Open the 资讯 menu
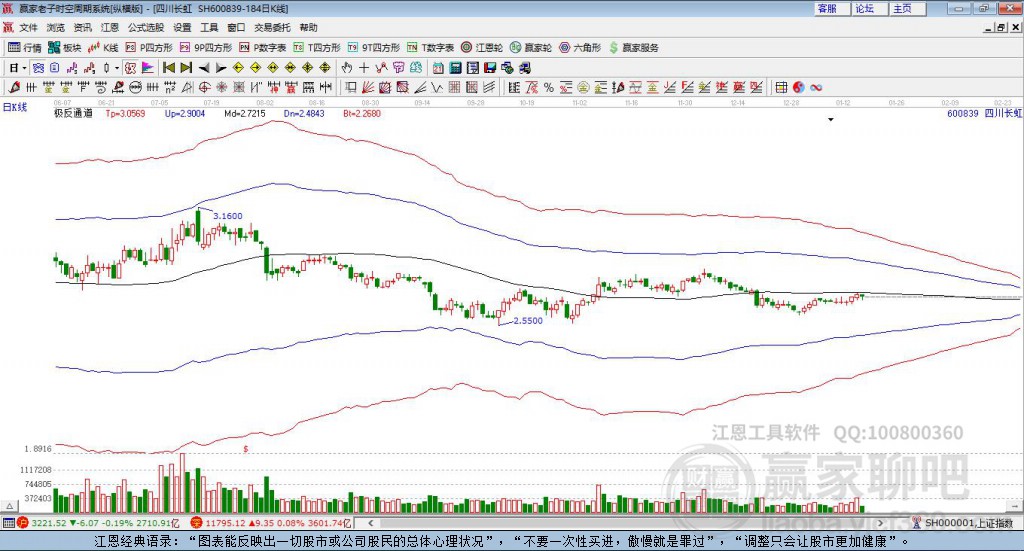The width and height of the screenshot is (1024, 551). coord(82,27)
